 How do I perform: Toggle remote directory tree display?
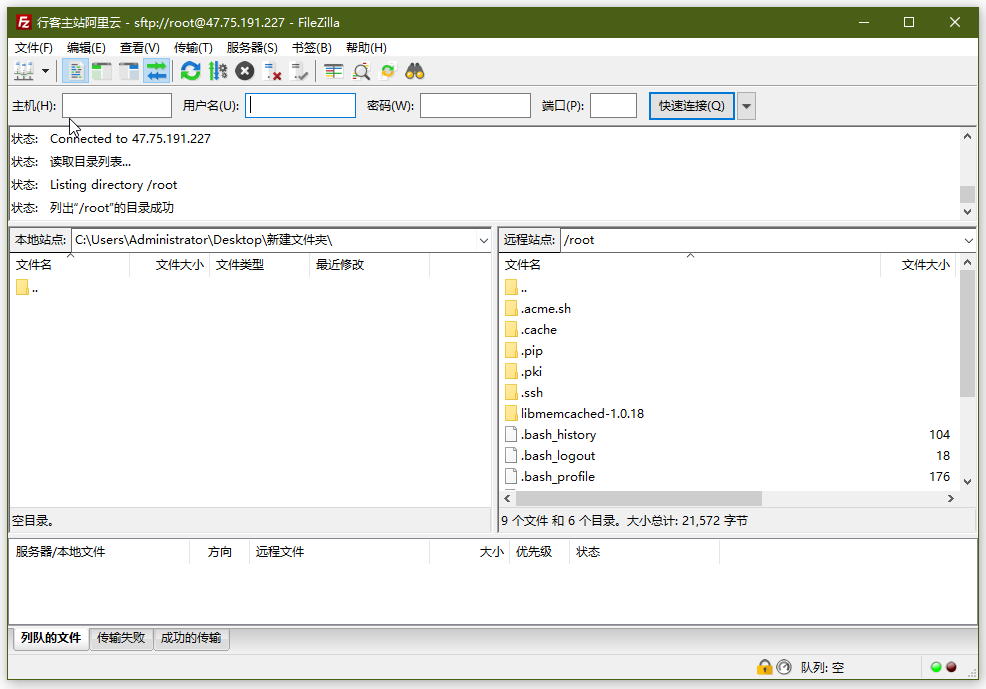129,72
